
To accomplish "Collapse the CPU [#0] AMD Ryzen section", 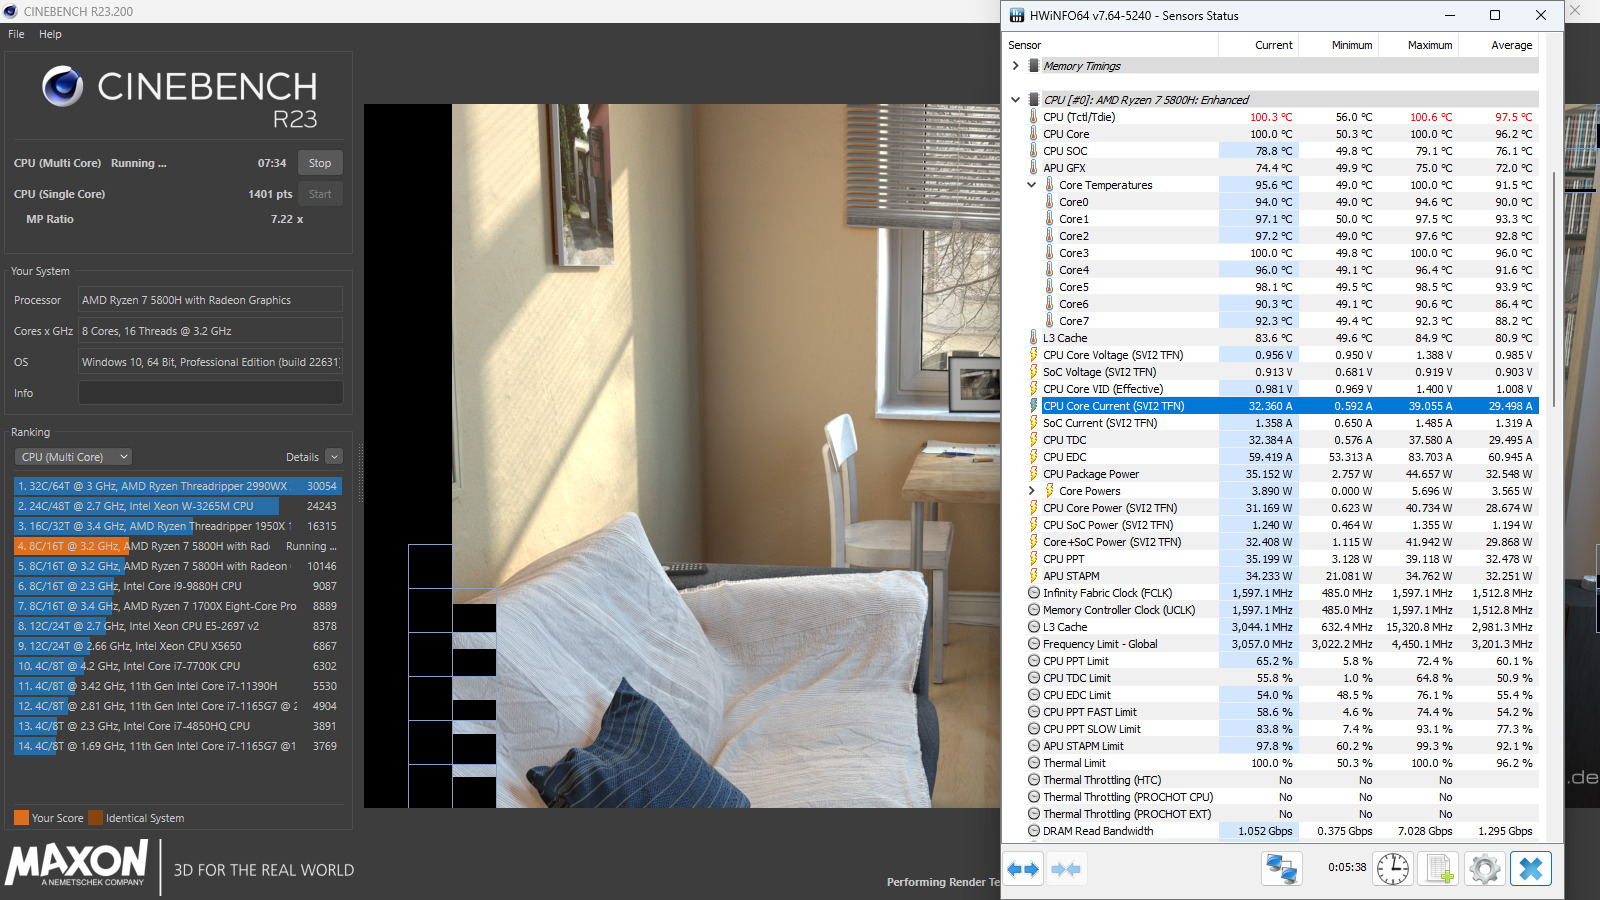I will tap(1015, 100).
